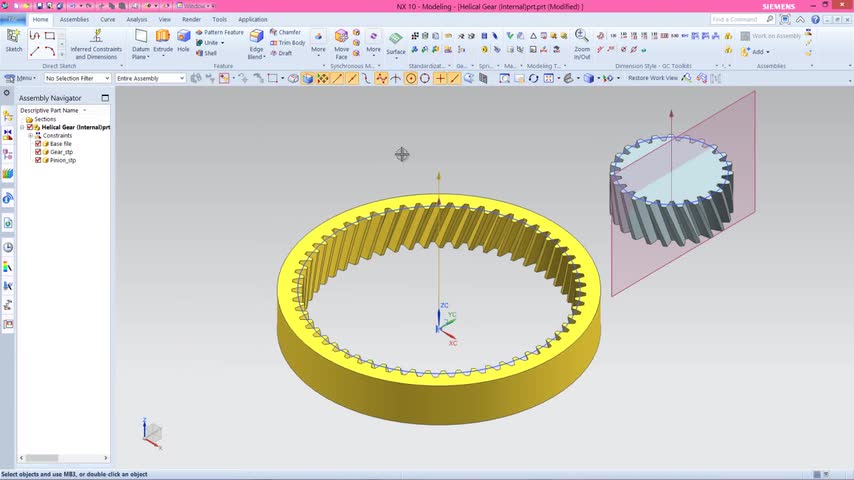The image size is (854, 480).
Task: Select the Rectangle sketch tool
Action: point(50,36)
